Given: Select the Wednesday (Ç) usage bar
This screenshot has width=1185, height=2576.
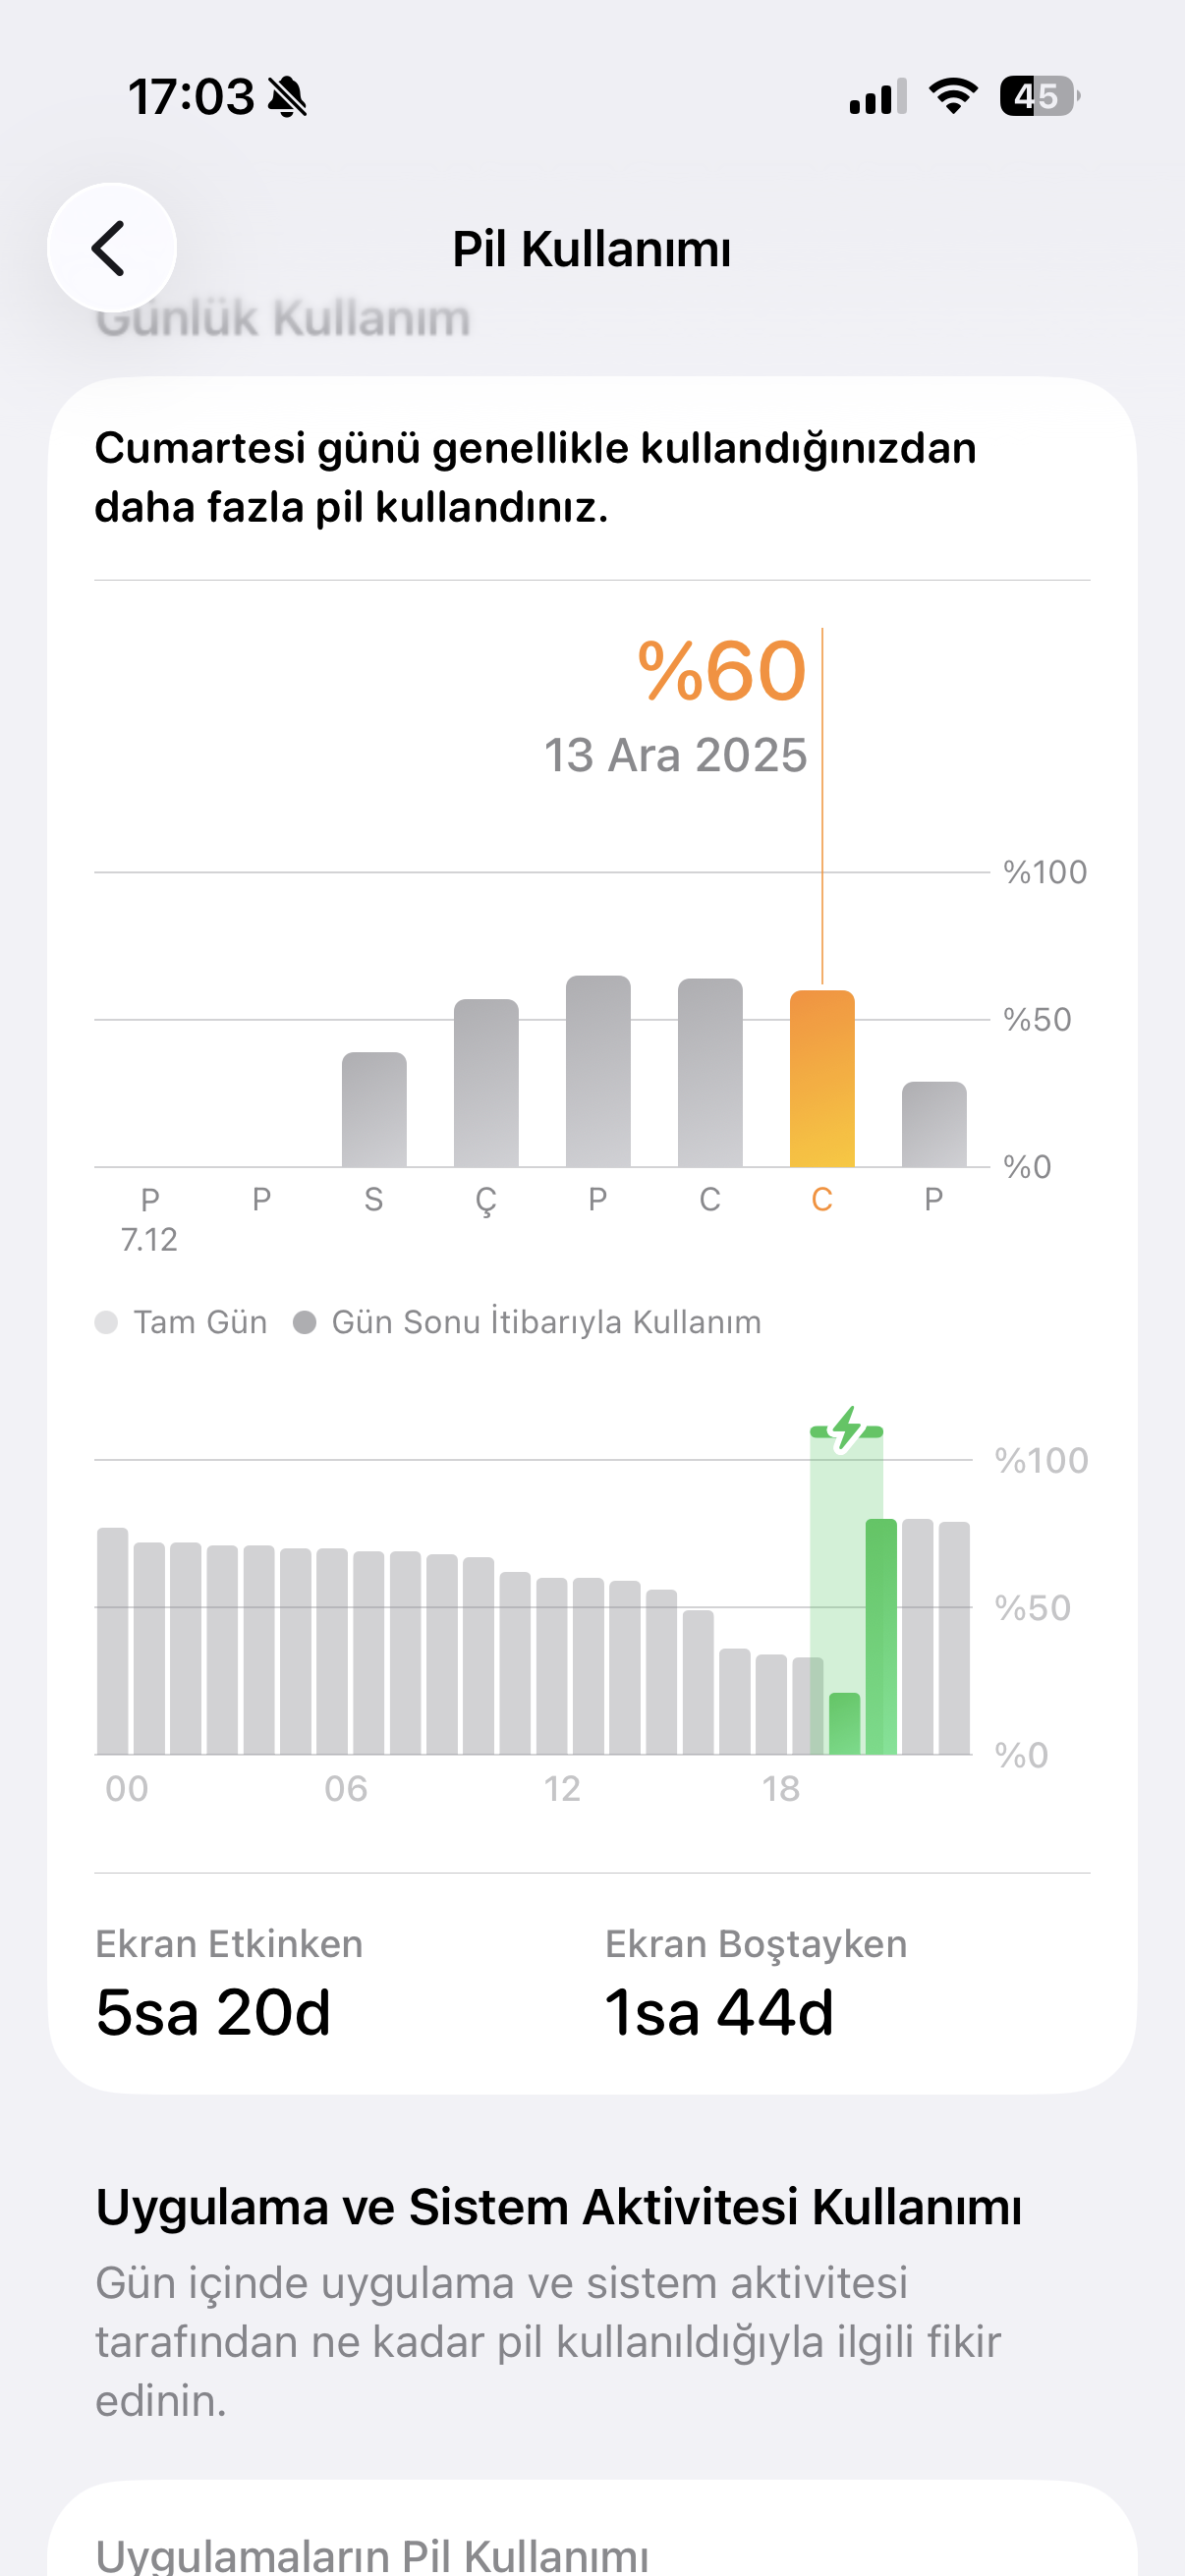Looking at the screenshot, I should pos(486,1084).
